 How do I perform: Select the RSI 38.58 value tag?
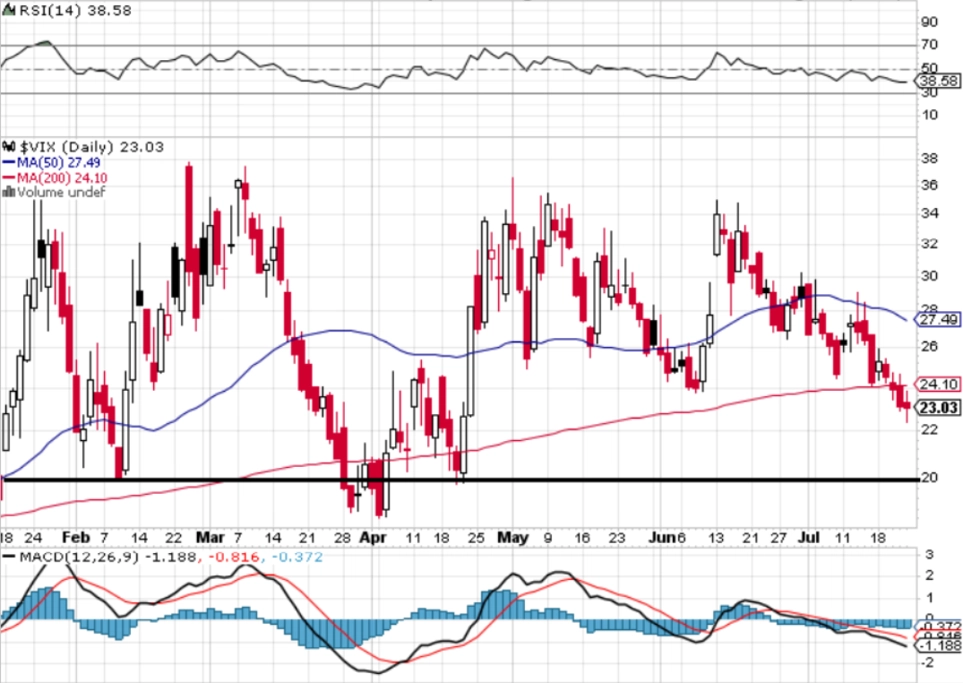click(x=937, y=80)
